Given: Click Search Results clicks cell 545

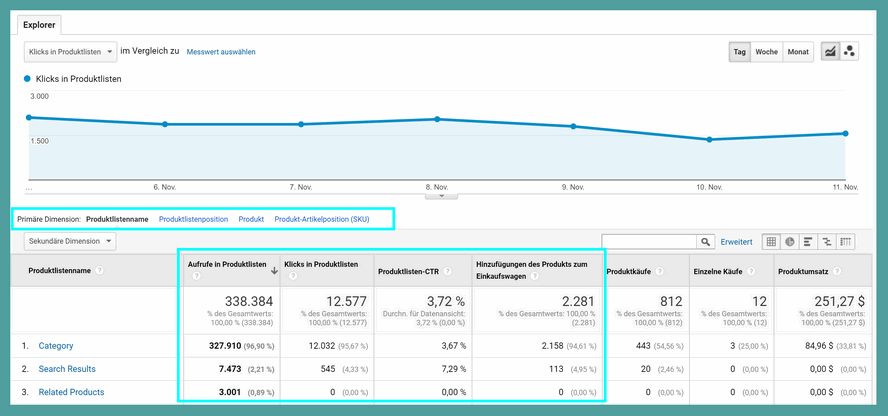Looking at the screenshot, I should tap(328, 369).
